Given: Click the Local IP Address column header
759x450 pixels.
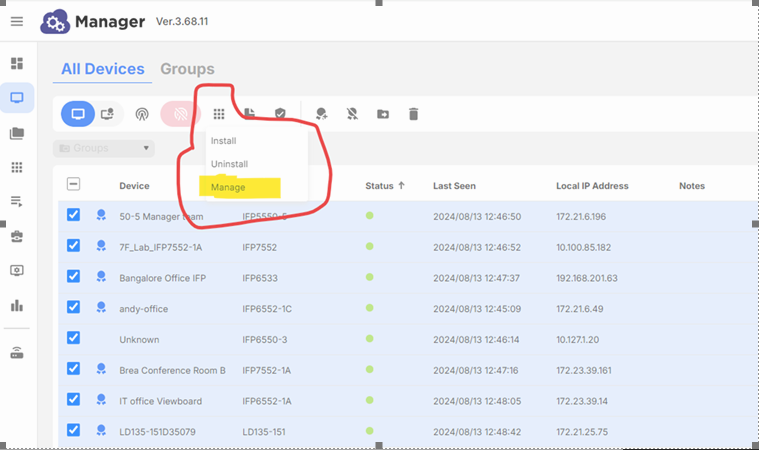Looking at the screenshot, I should [592, 186].
